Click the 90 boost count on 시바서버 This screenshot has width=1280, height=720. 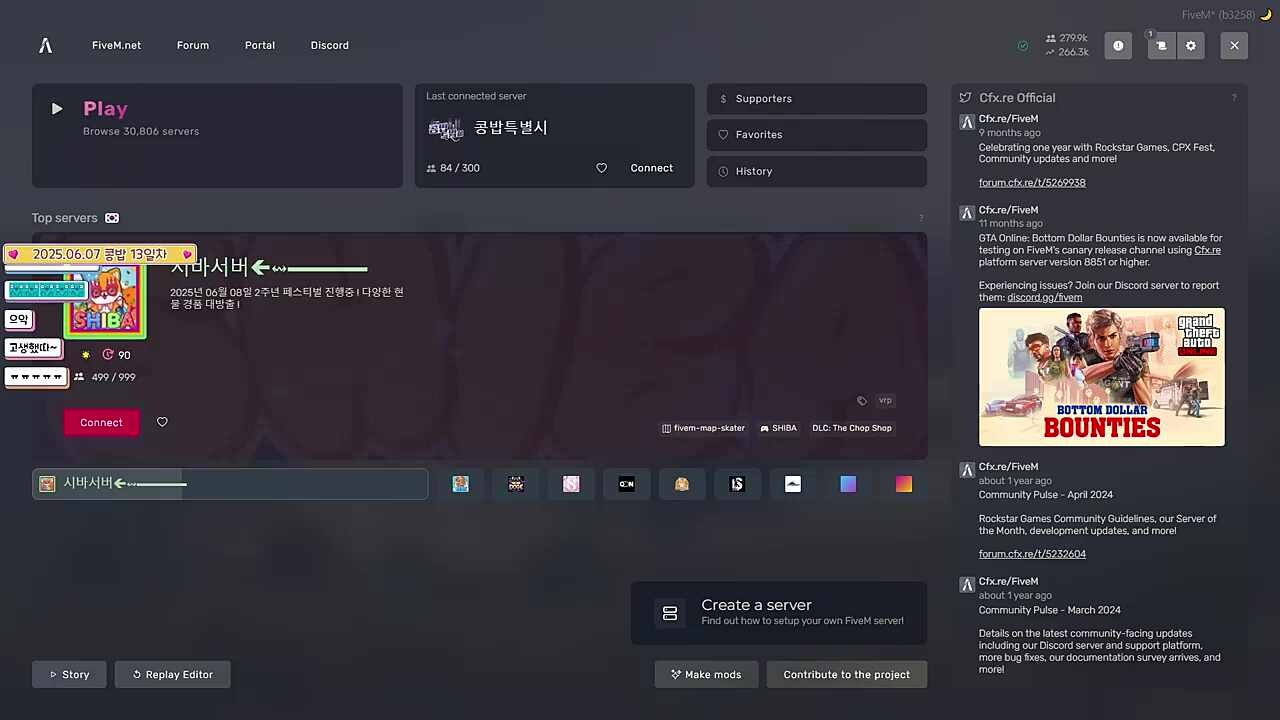pyautogui.click(x=124, y=355)
